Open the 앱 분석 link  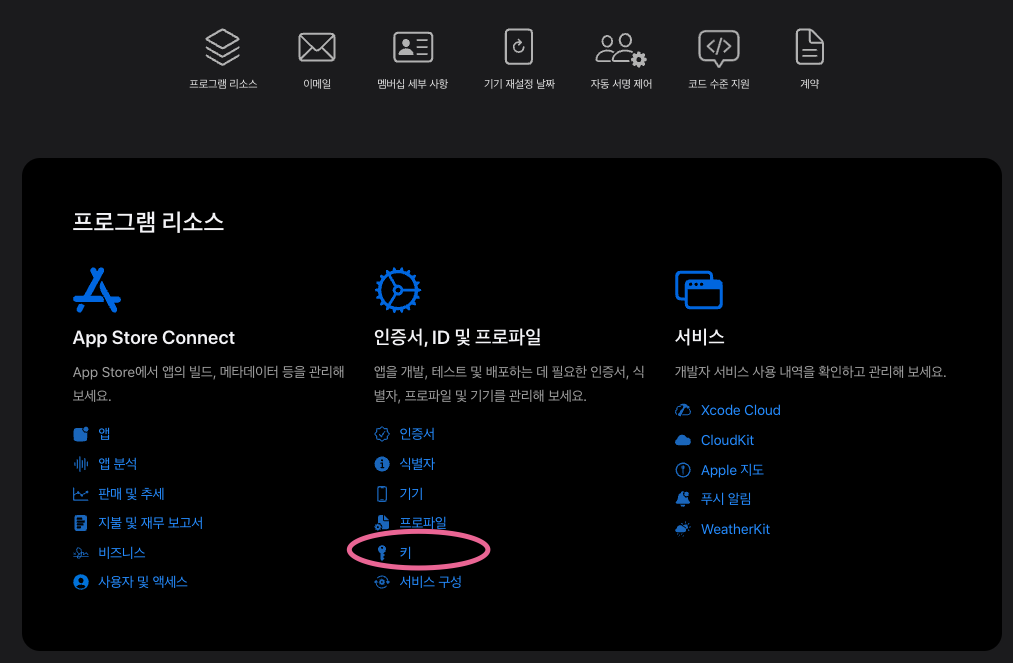(x=118, y=464)
